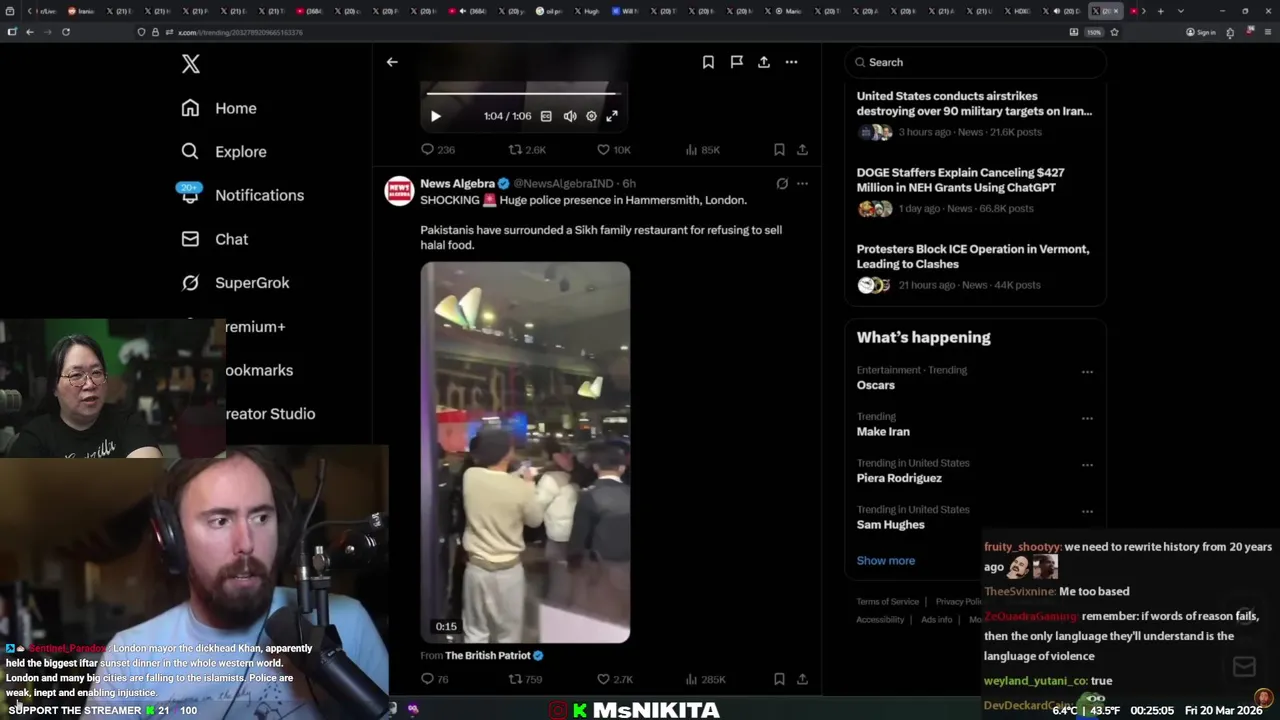
Task: Bookmark the News Algebra post
Action: click(779, 679)
